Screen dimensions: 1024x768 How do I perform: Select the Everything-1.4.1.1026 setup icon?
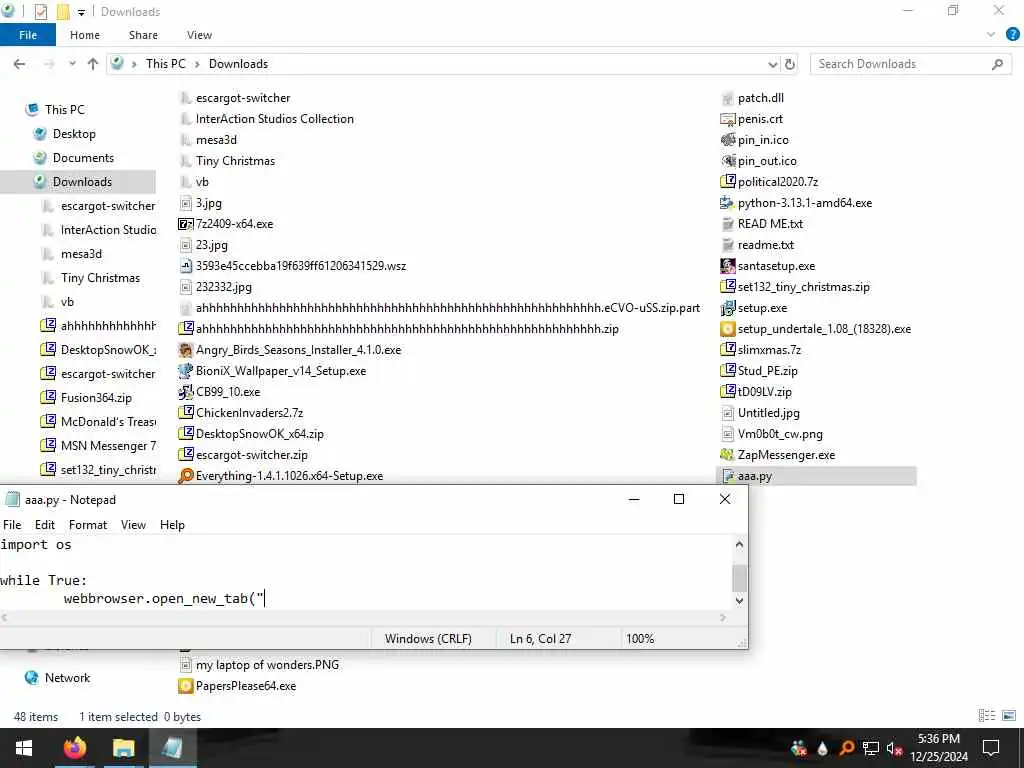tap(185, 476)
